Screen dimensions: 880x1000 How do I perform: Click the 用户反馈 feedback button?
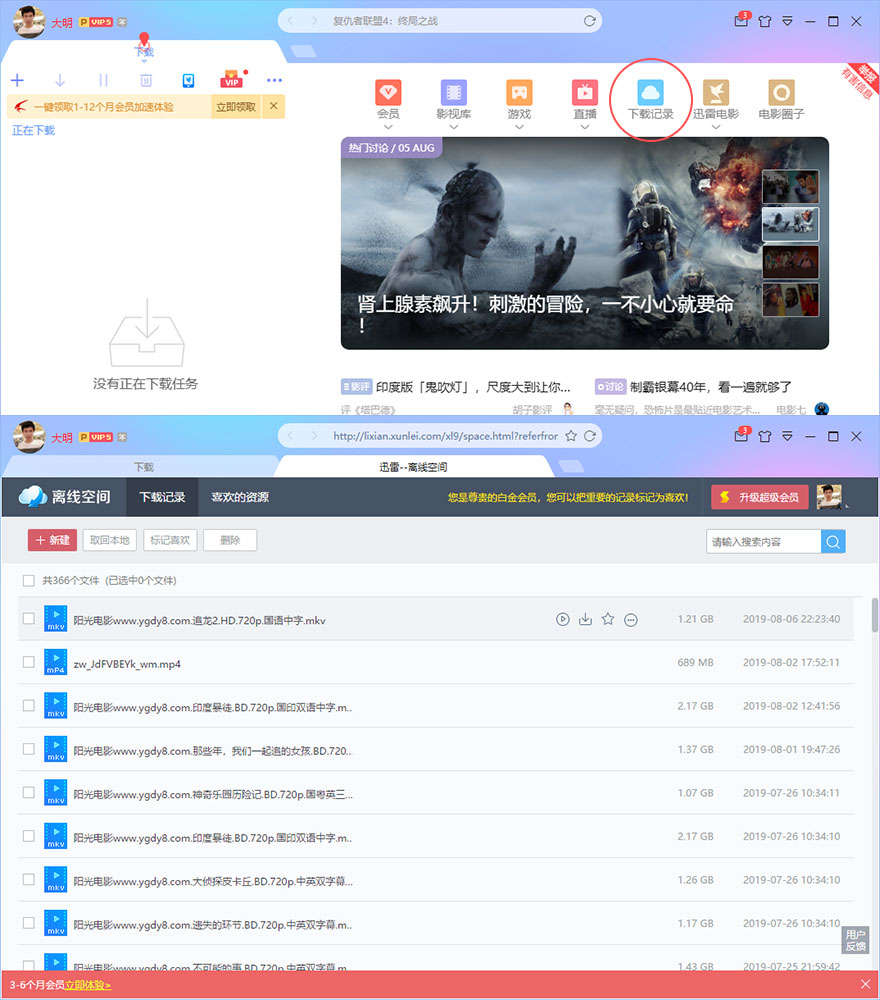[x=856, y=941]
